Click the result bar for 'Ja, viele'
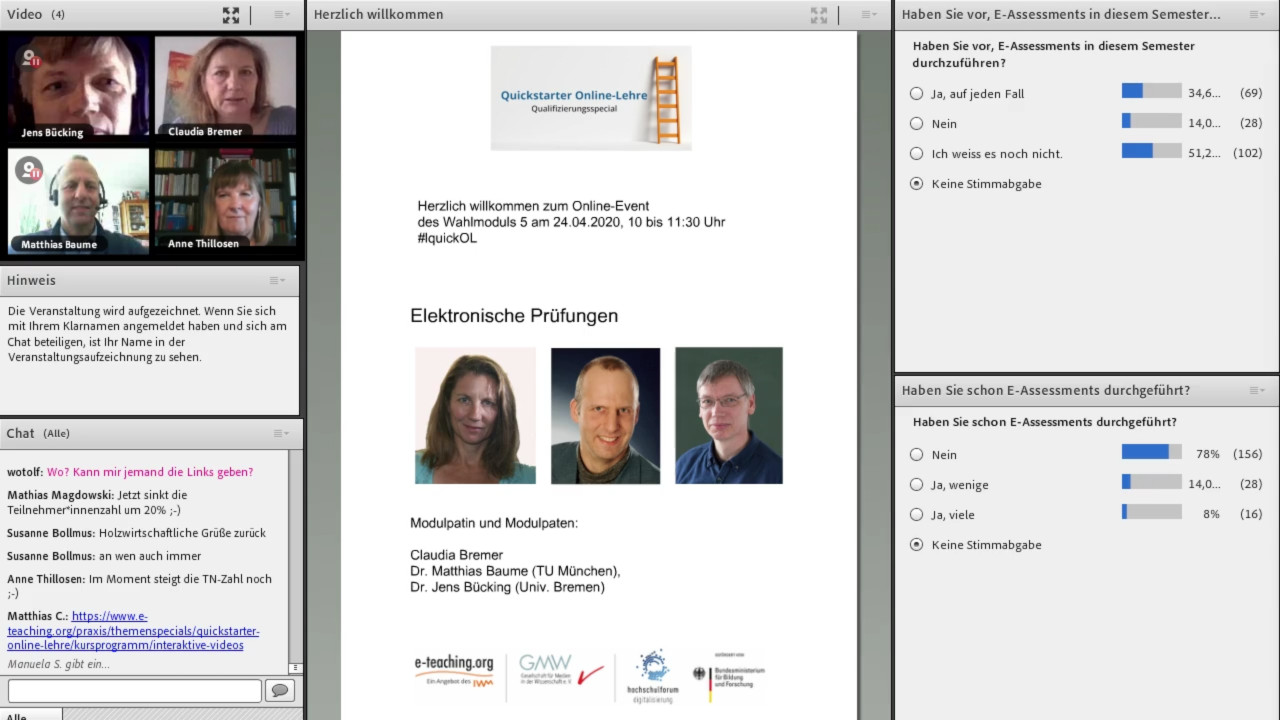Image resolution: width=1280 pixels, height=720 pixels. 1151,512
